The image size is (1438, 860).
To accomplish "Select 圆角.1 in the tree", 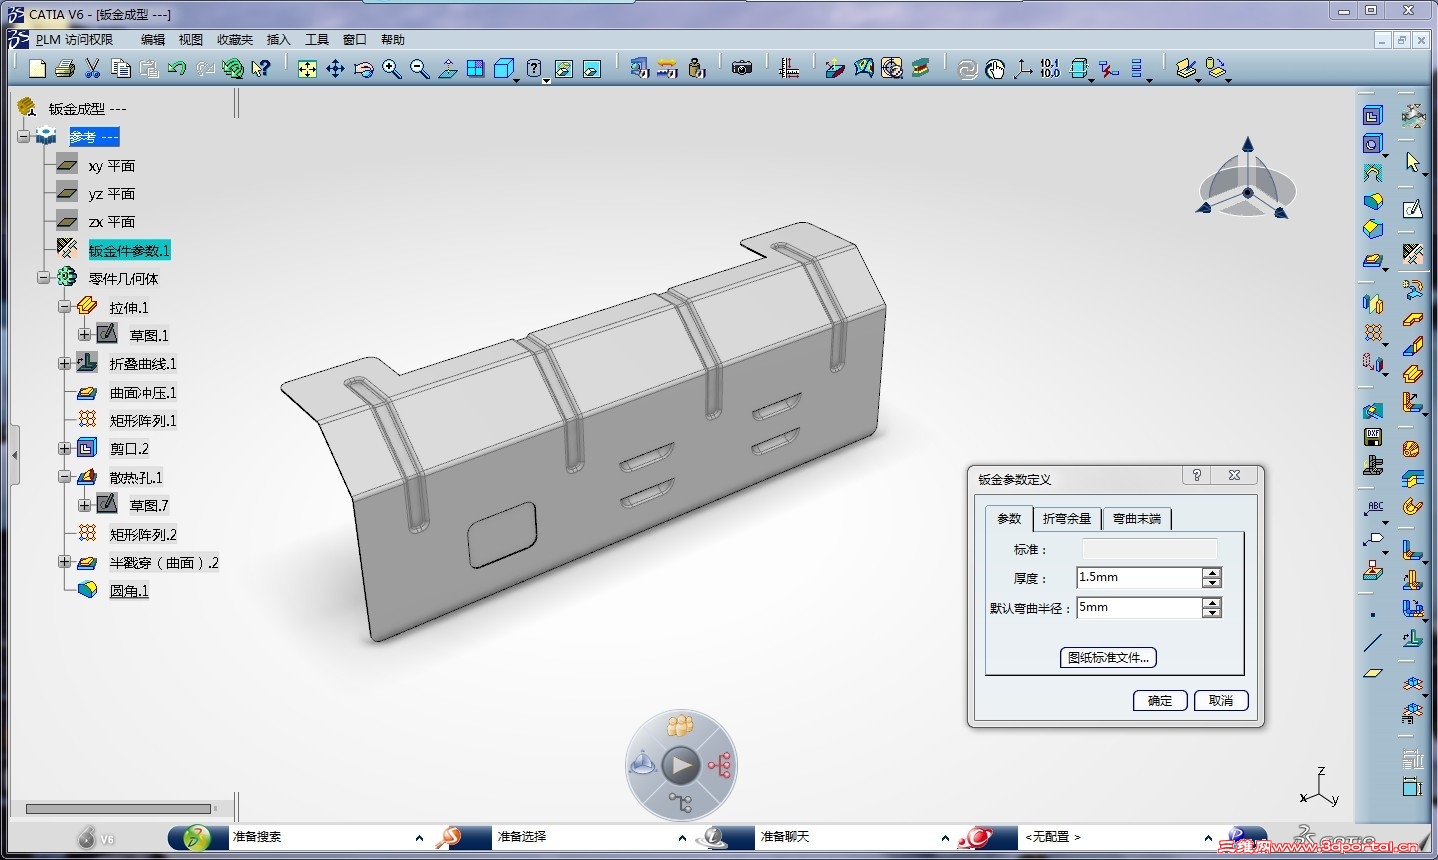I will [129, 591].
